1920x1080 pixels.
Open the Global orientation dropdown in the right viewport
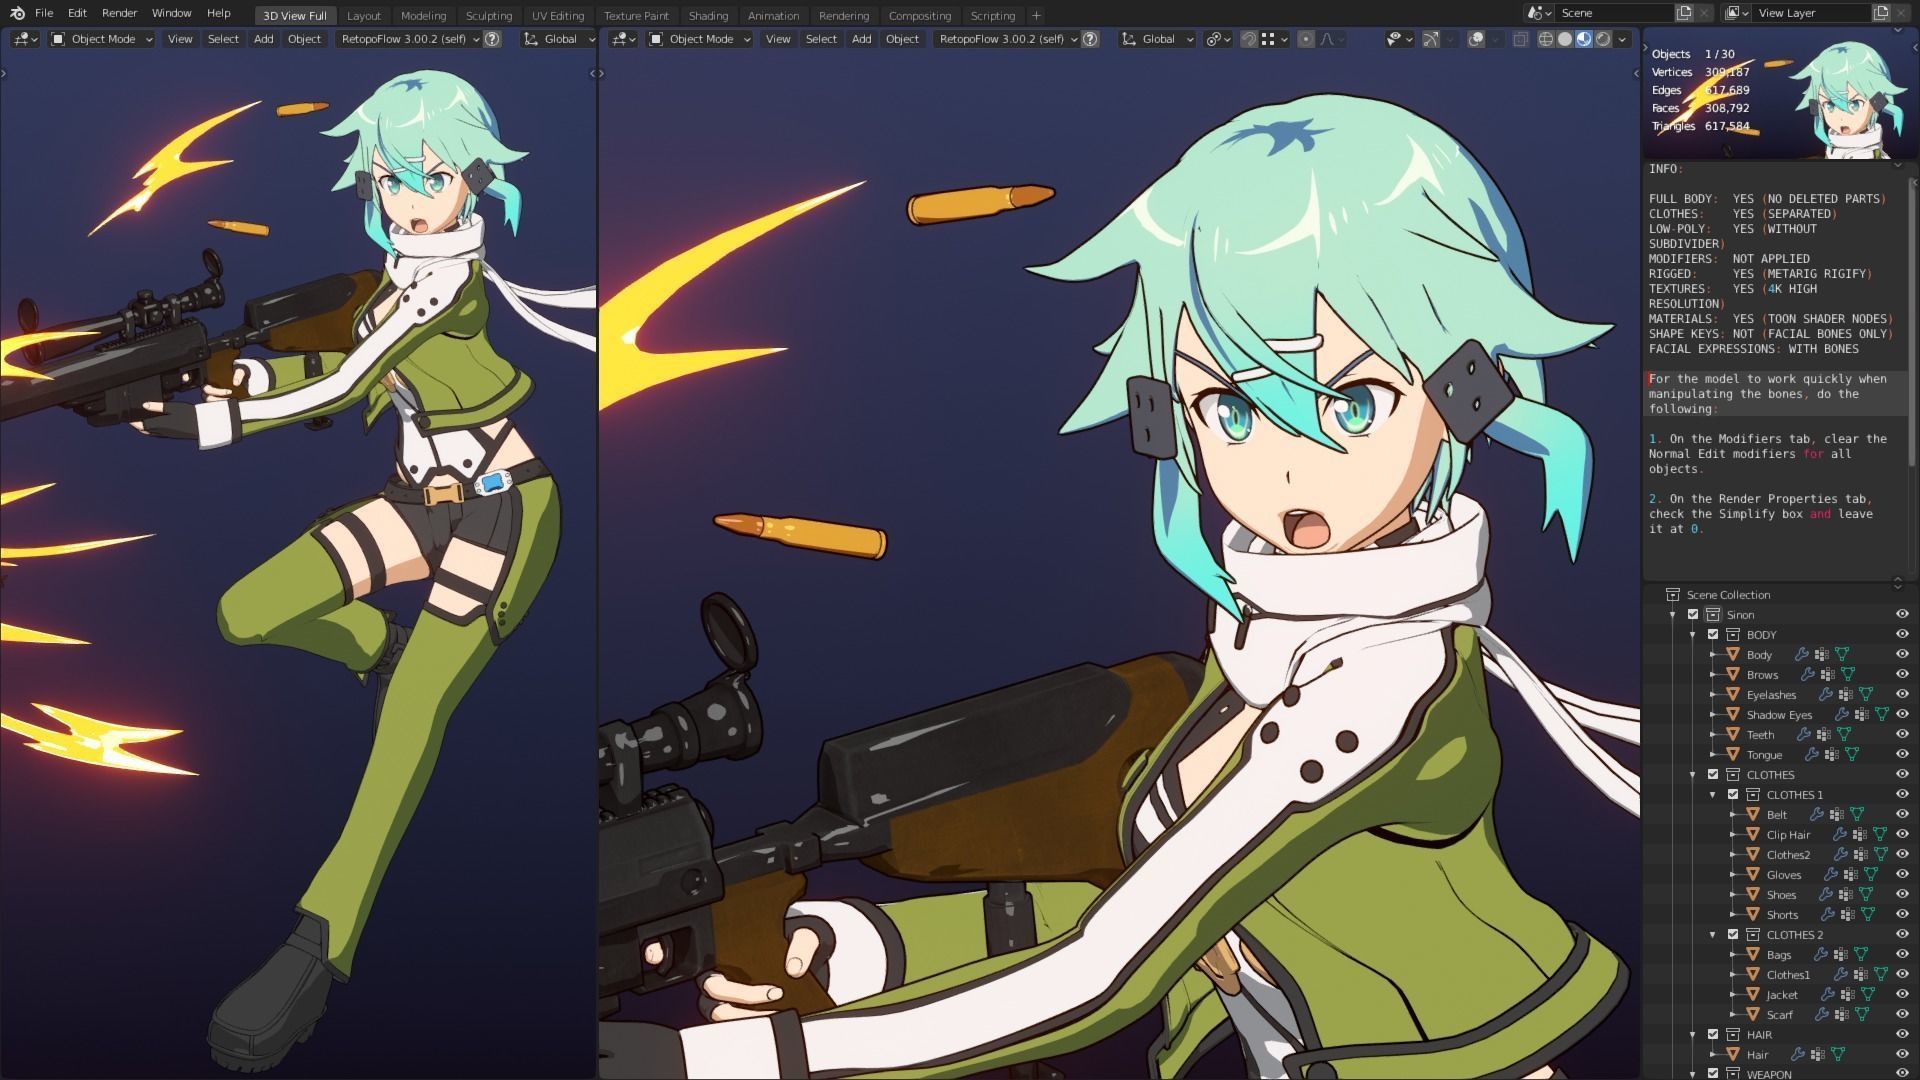[x=1157, y=39]
